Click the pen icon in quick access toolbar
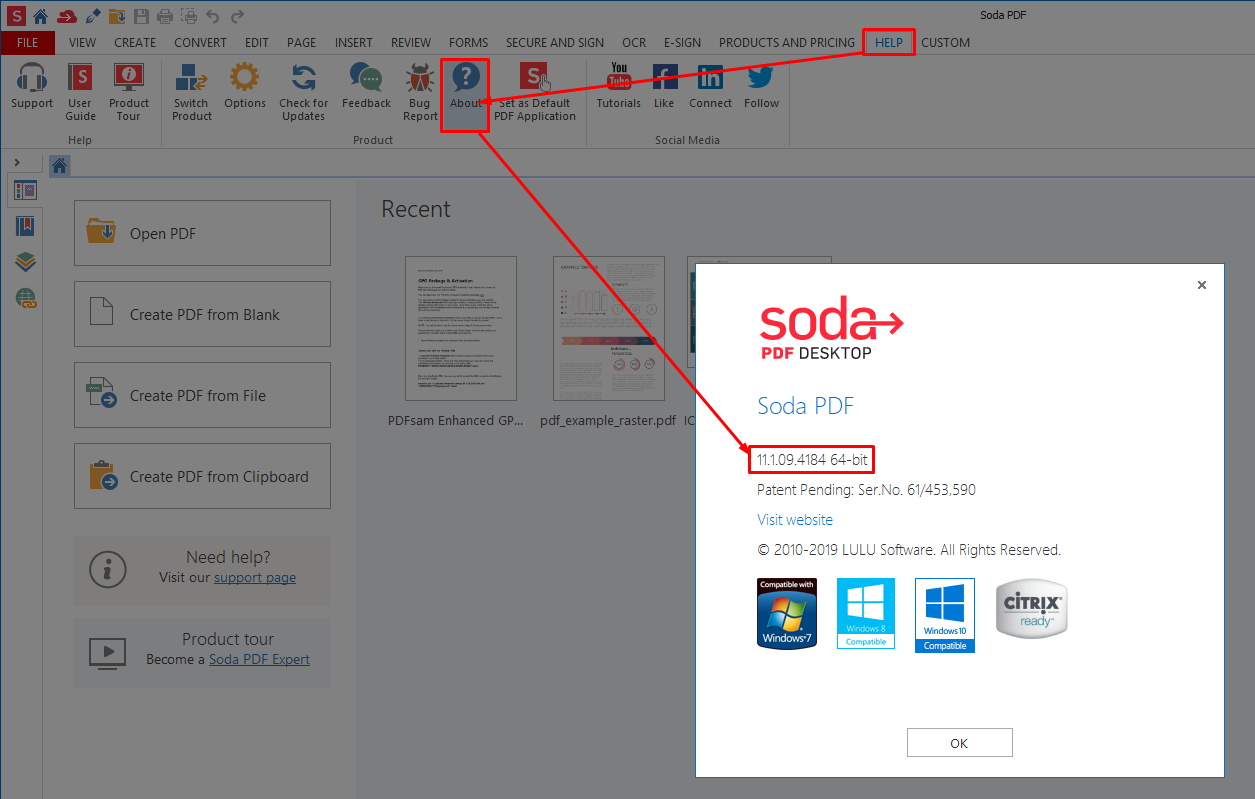Image resolution: width=1255 pixels, height=799 pixels. click(92, 15)
